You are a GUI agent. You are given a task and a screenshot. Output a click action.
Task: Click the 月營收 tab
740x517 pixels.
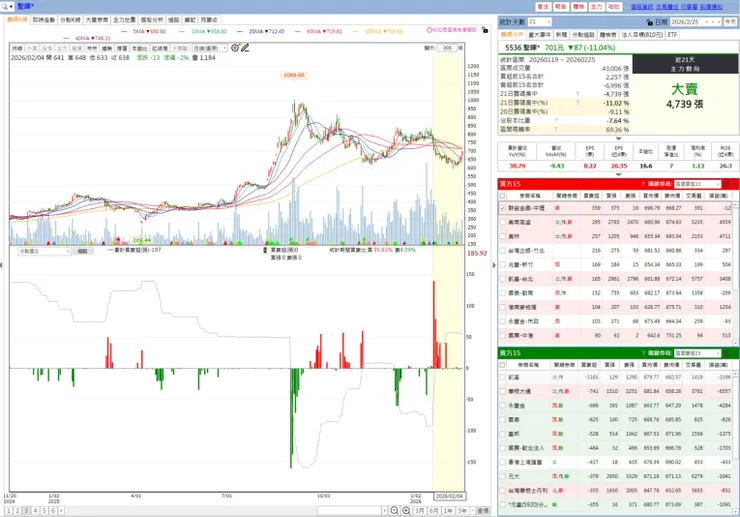[209, 20]
